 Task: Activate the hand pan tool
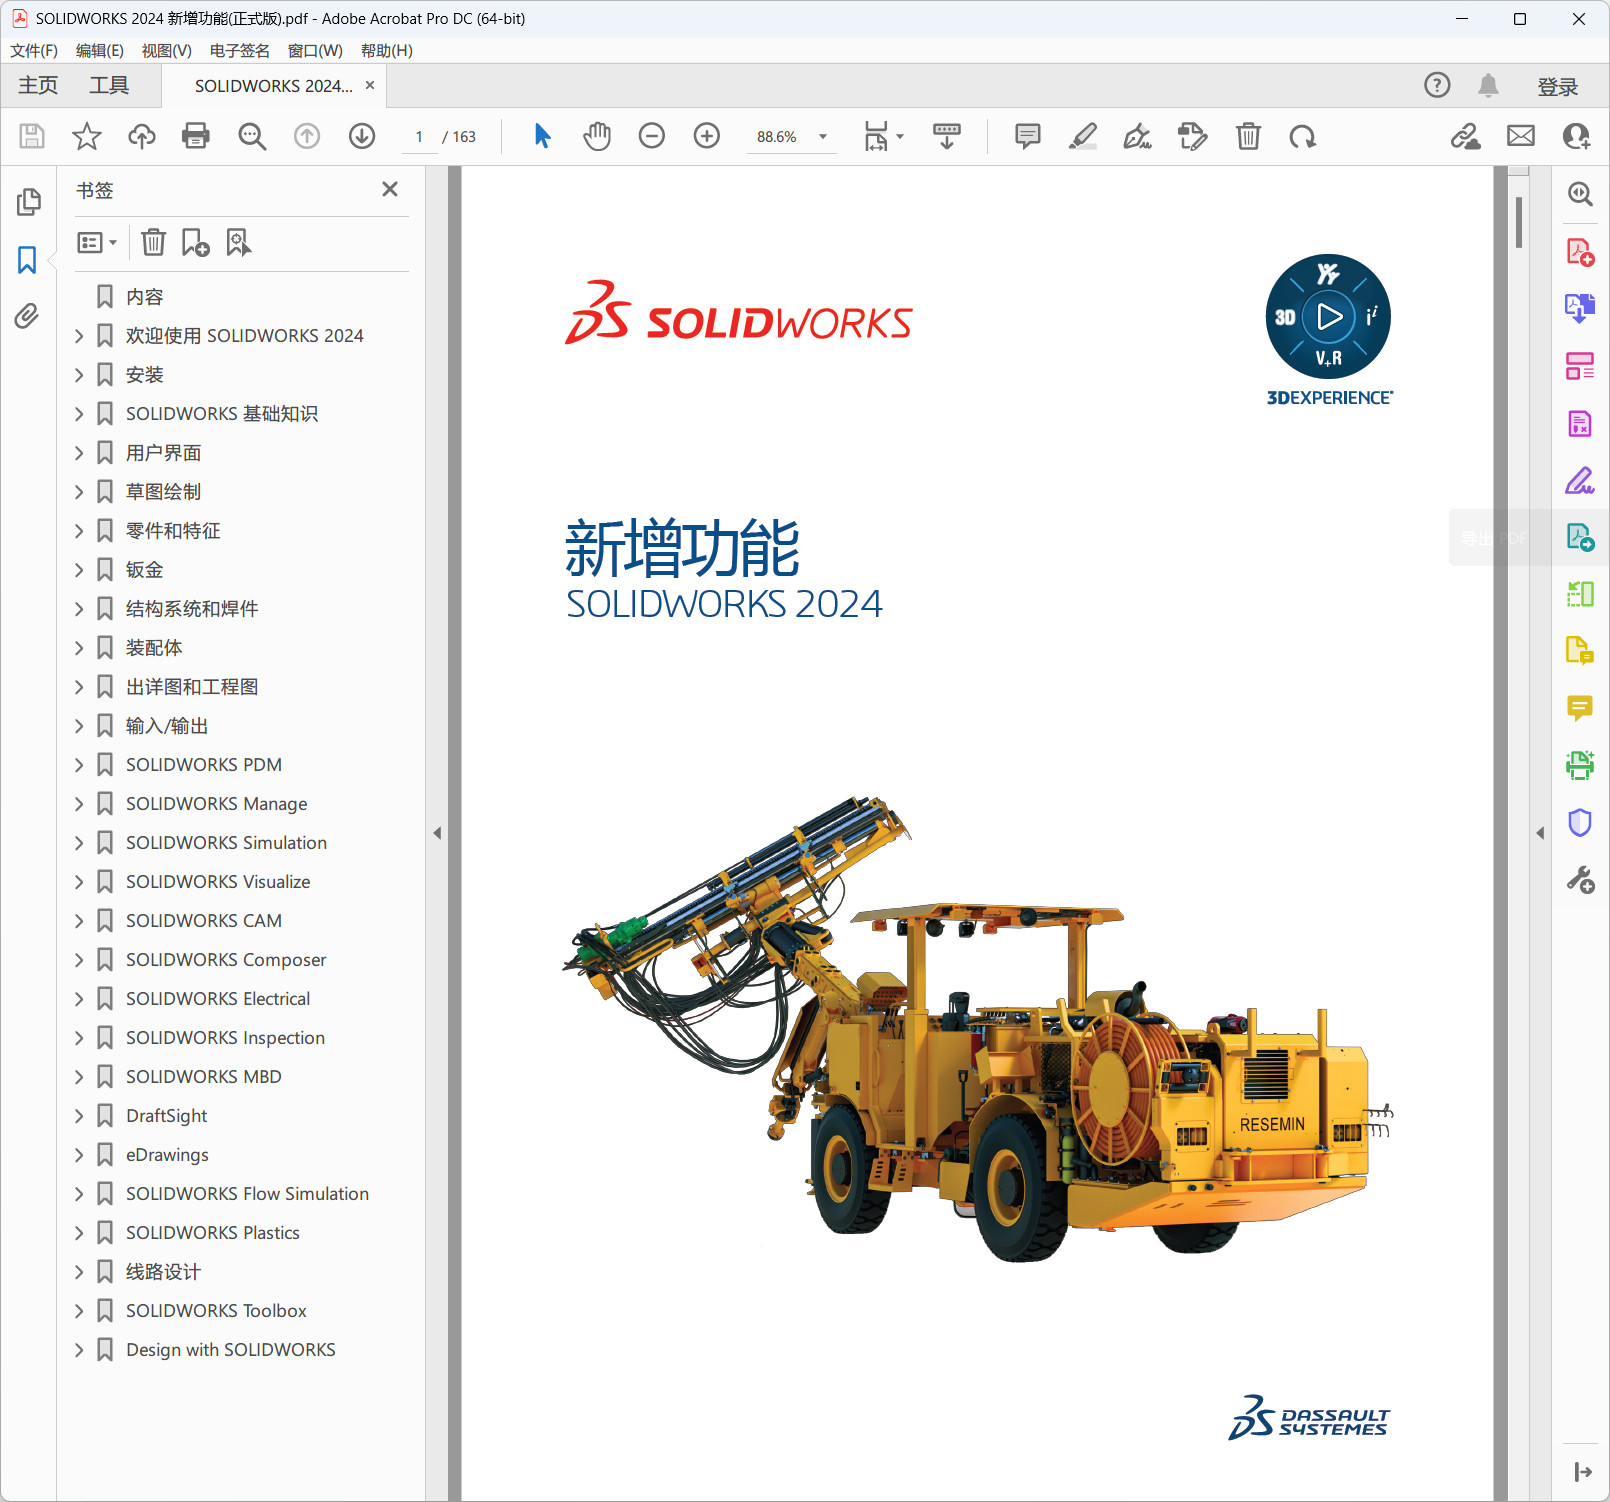tap(597, 136)
